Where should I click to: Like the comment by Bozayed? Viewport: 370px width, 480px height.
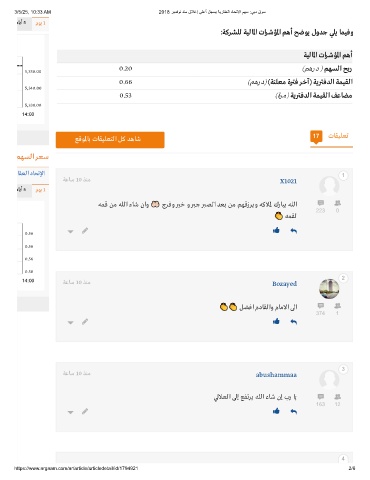[x=276, y=321]
